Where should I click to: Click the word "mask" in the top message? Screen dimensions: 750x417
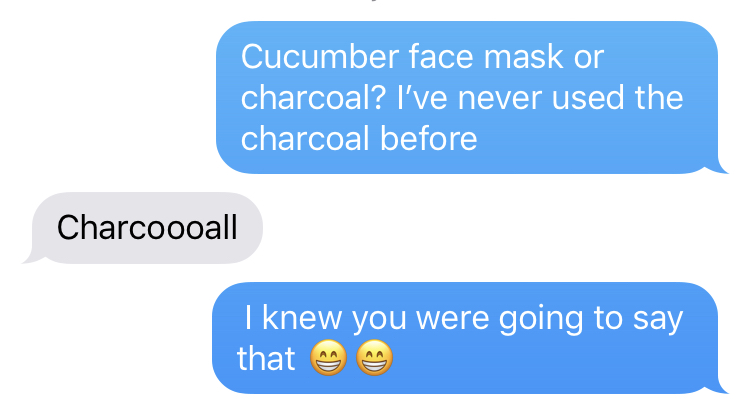coord(523,57)
